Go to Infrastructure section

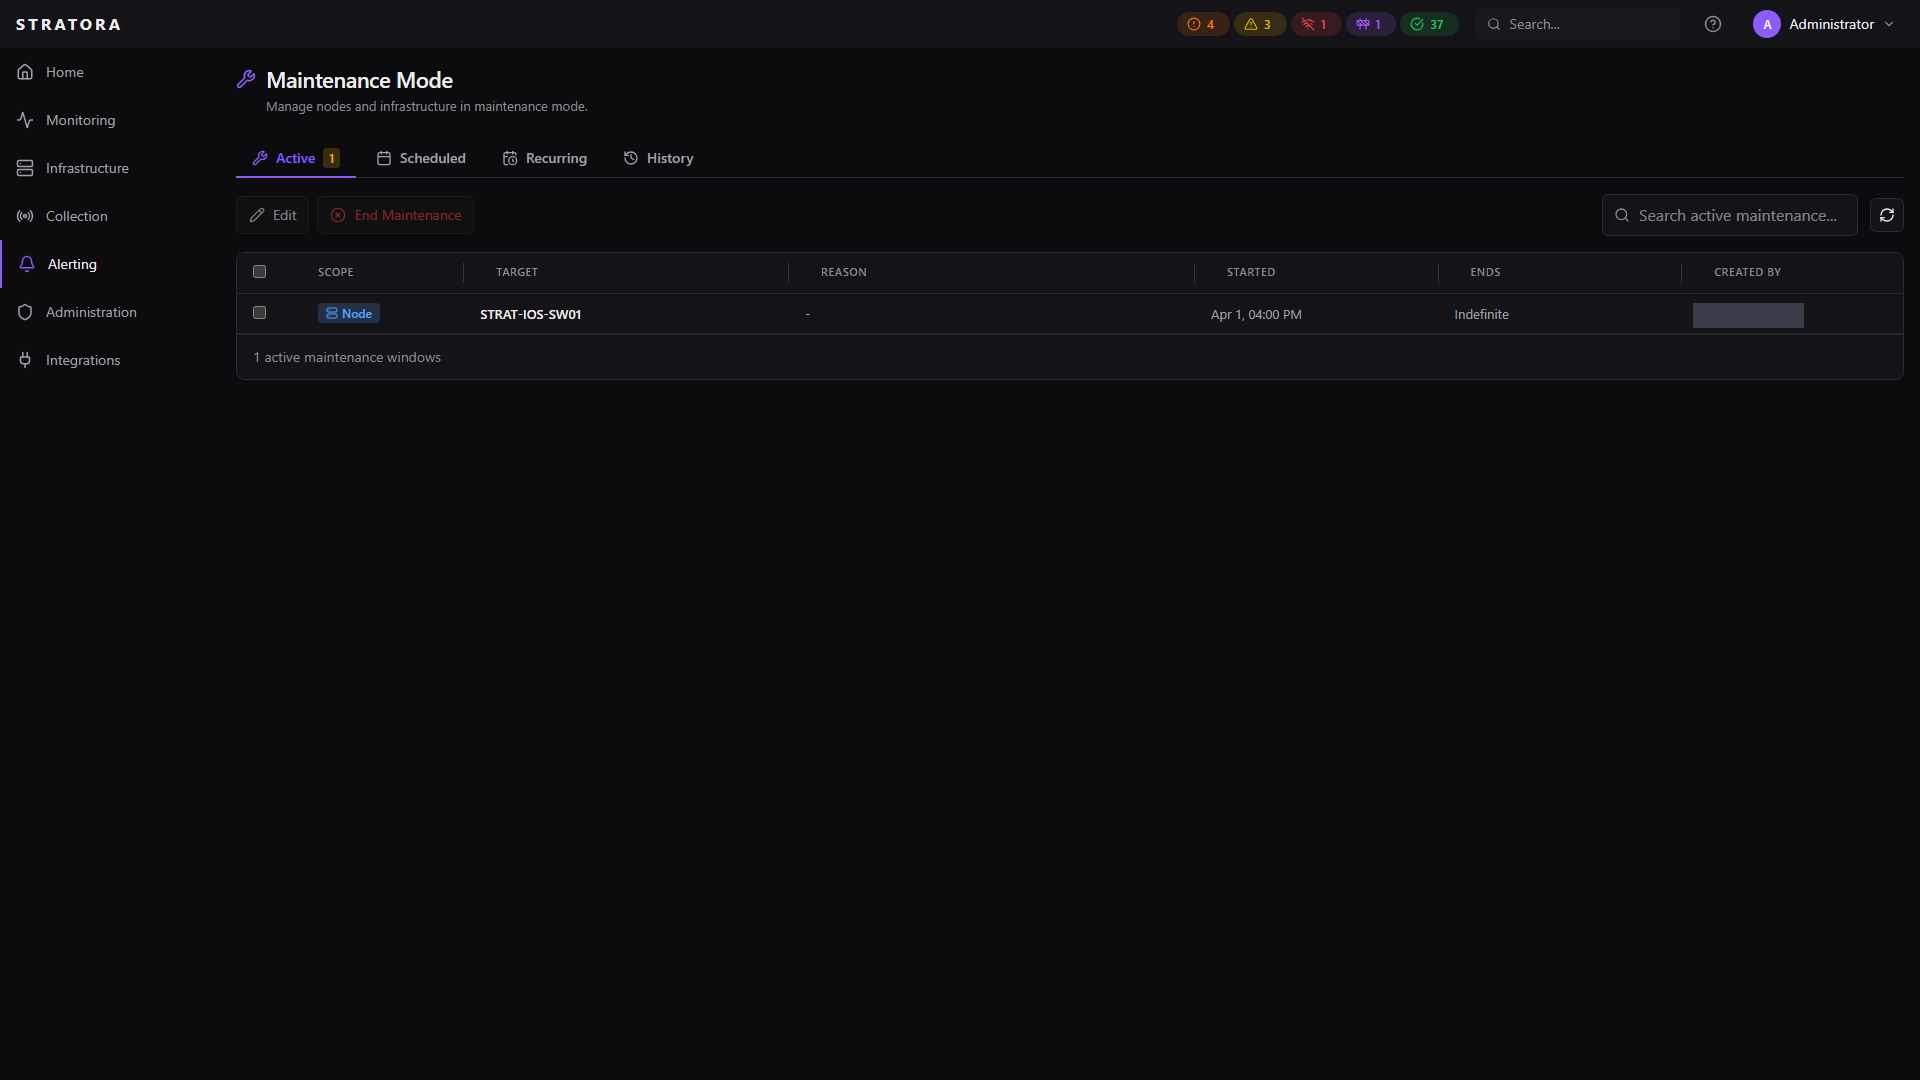87,168
